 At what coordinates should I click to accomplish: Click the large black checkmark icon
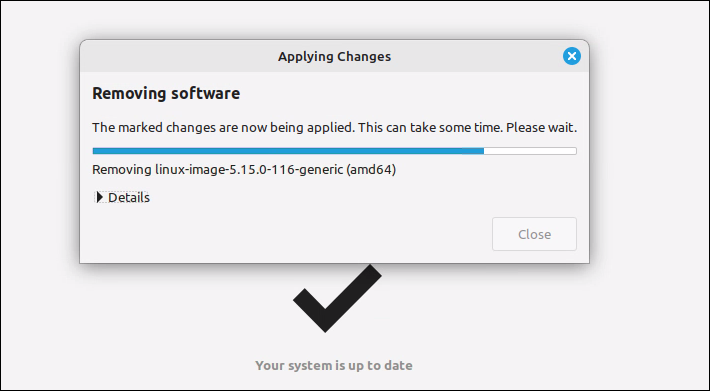[x=337, y=298]
